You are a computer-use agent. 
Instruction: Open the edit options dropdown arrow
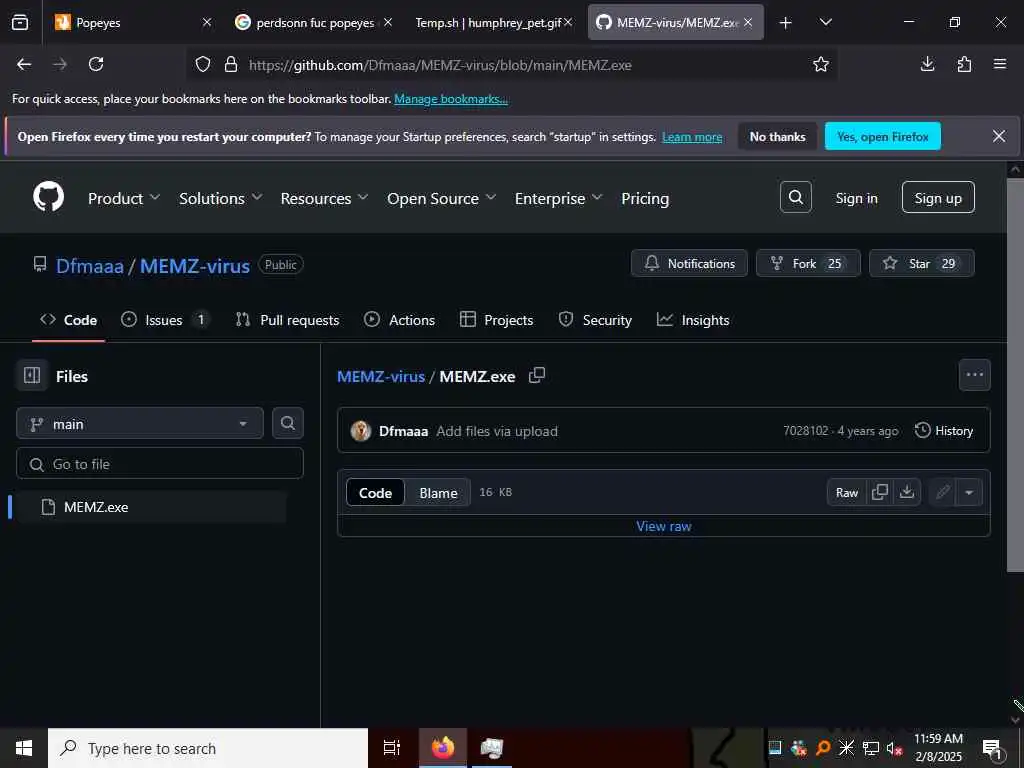tap(969, 492)
